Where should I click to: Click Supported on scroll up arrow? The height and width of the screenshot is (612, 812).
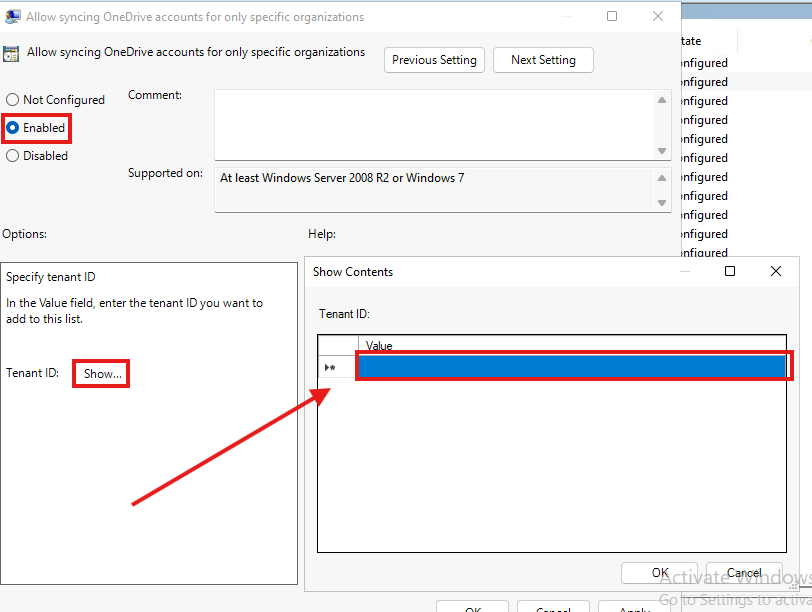pyautogui.click(x=662, y=178)
